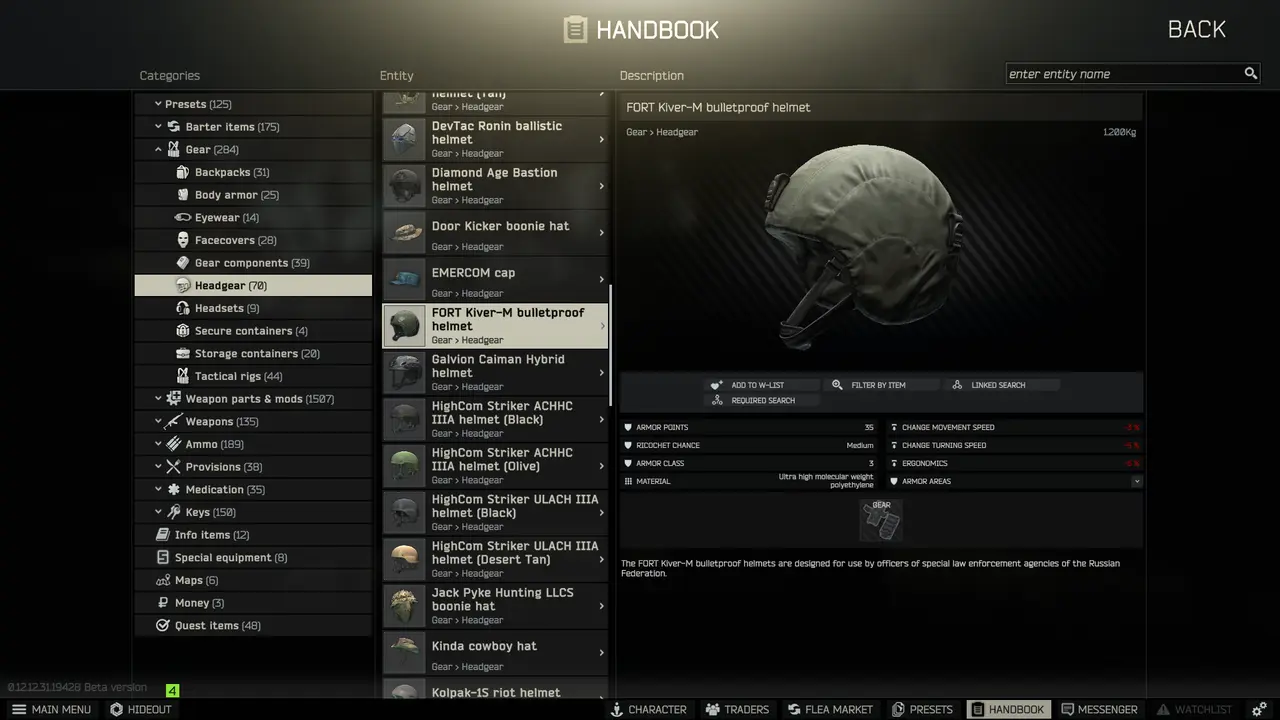
Task: Click the Maps category icon
Action: 163,580
